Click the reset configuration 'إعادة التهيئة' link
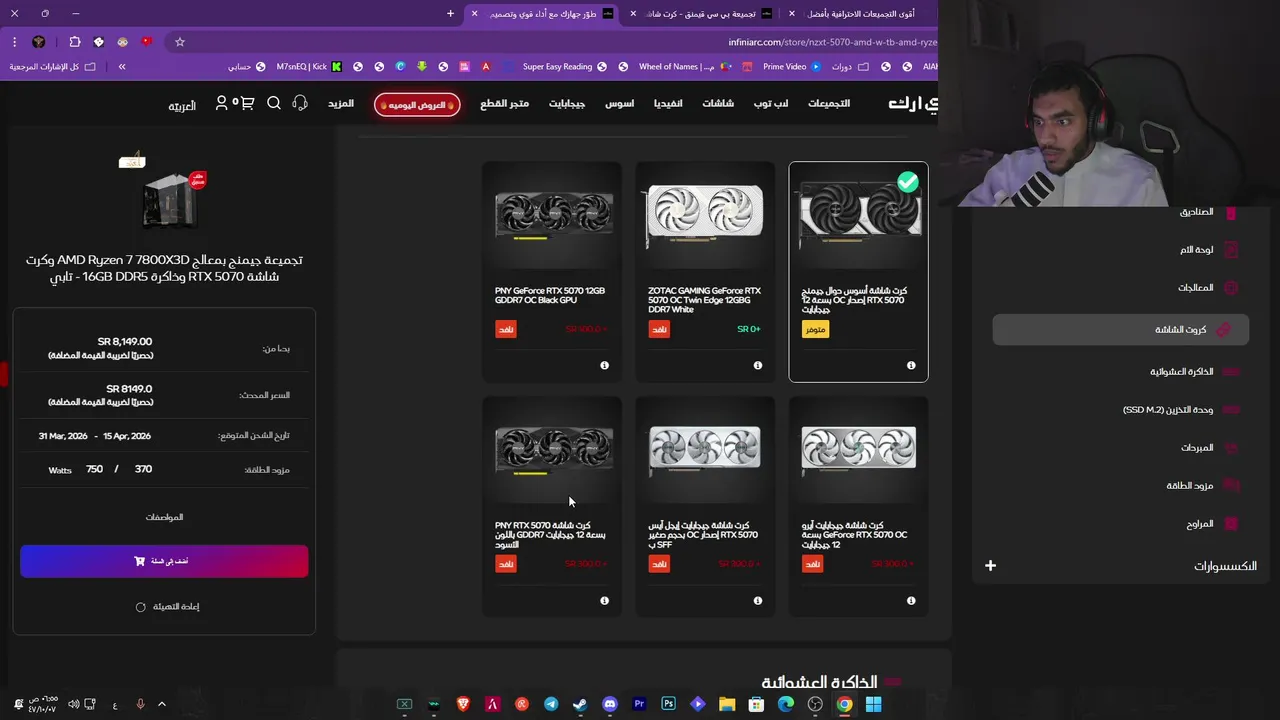The height and width of the screenshot is (720, 1280). point(168,606)
